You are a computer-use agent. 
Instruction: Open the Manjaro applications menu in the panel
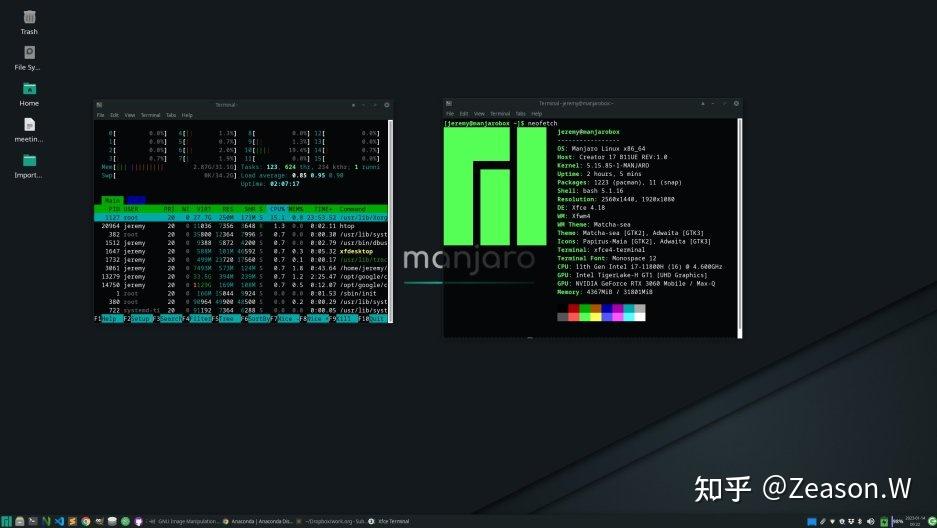[6, 521]
